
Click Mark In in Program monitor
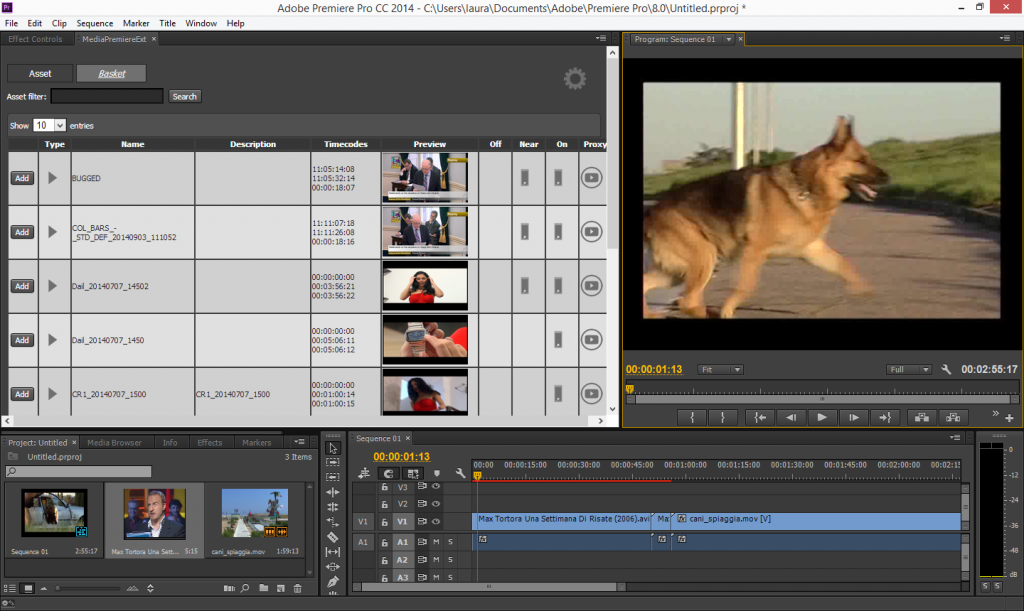tap(692, 418)
